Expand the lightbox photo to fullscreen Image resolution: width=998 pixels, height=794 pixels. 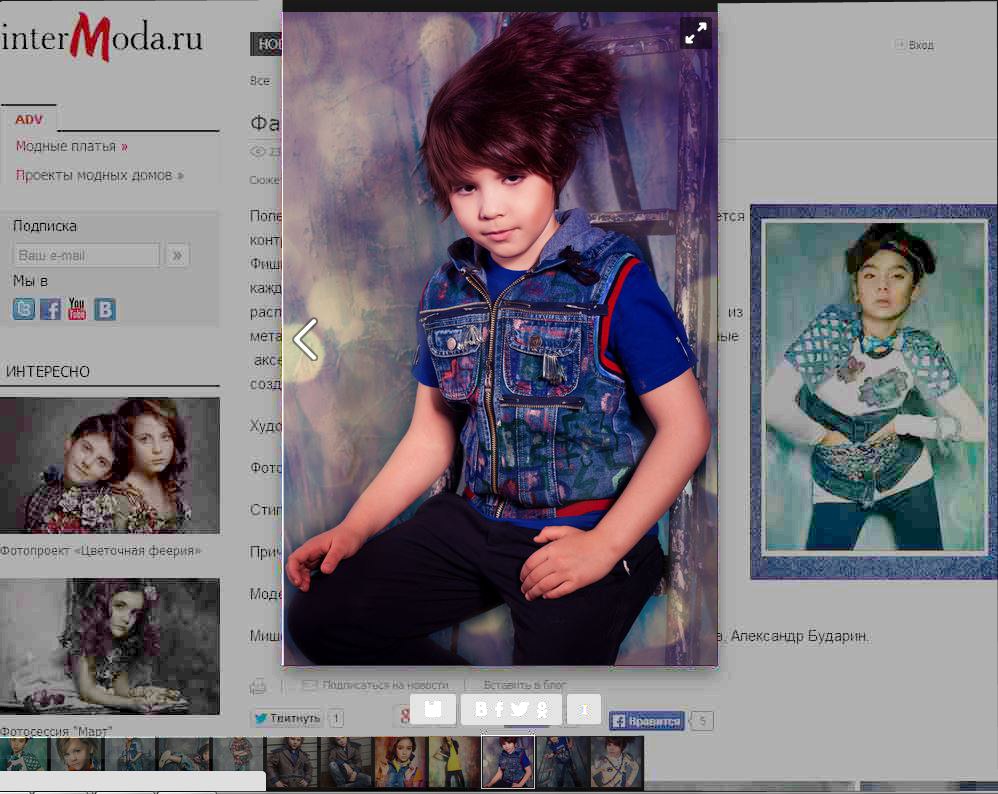[x=696, y=33]
